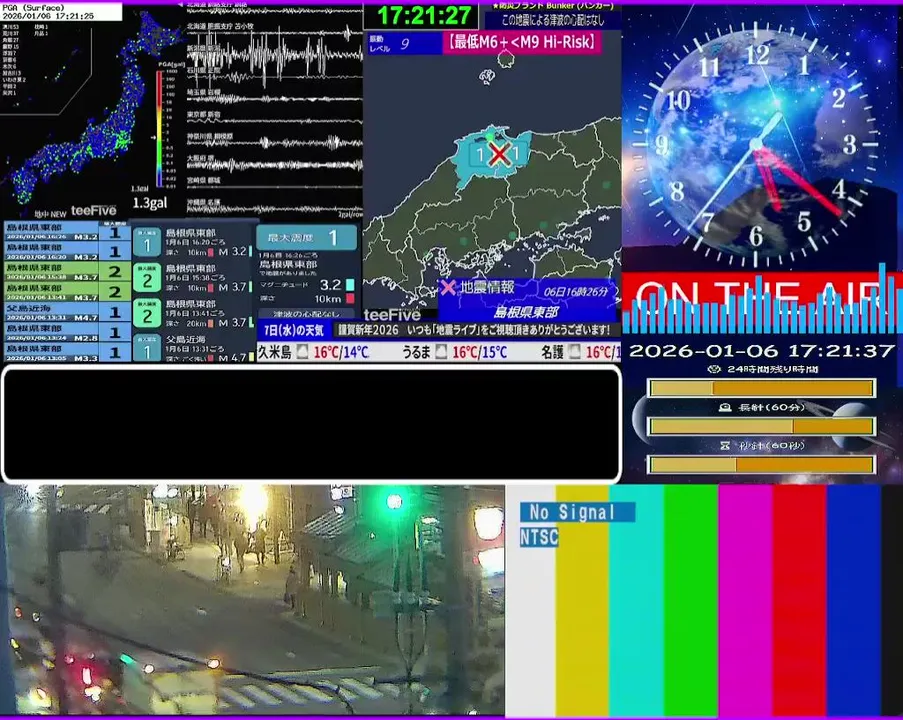Click the cyan color bar in the test pattern

point(636,600)
